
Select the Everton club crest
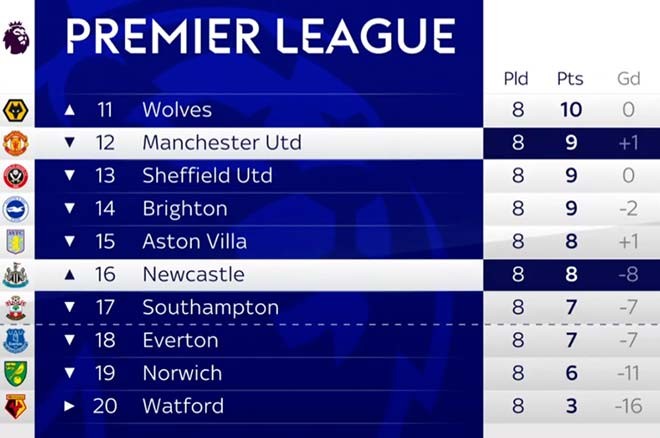[16, 341]
